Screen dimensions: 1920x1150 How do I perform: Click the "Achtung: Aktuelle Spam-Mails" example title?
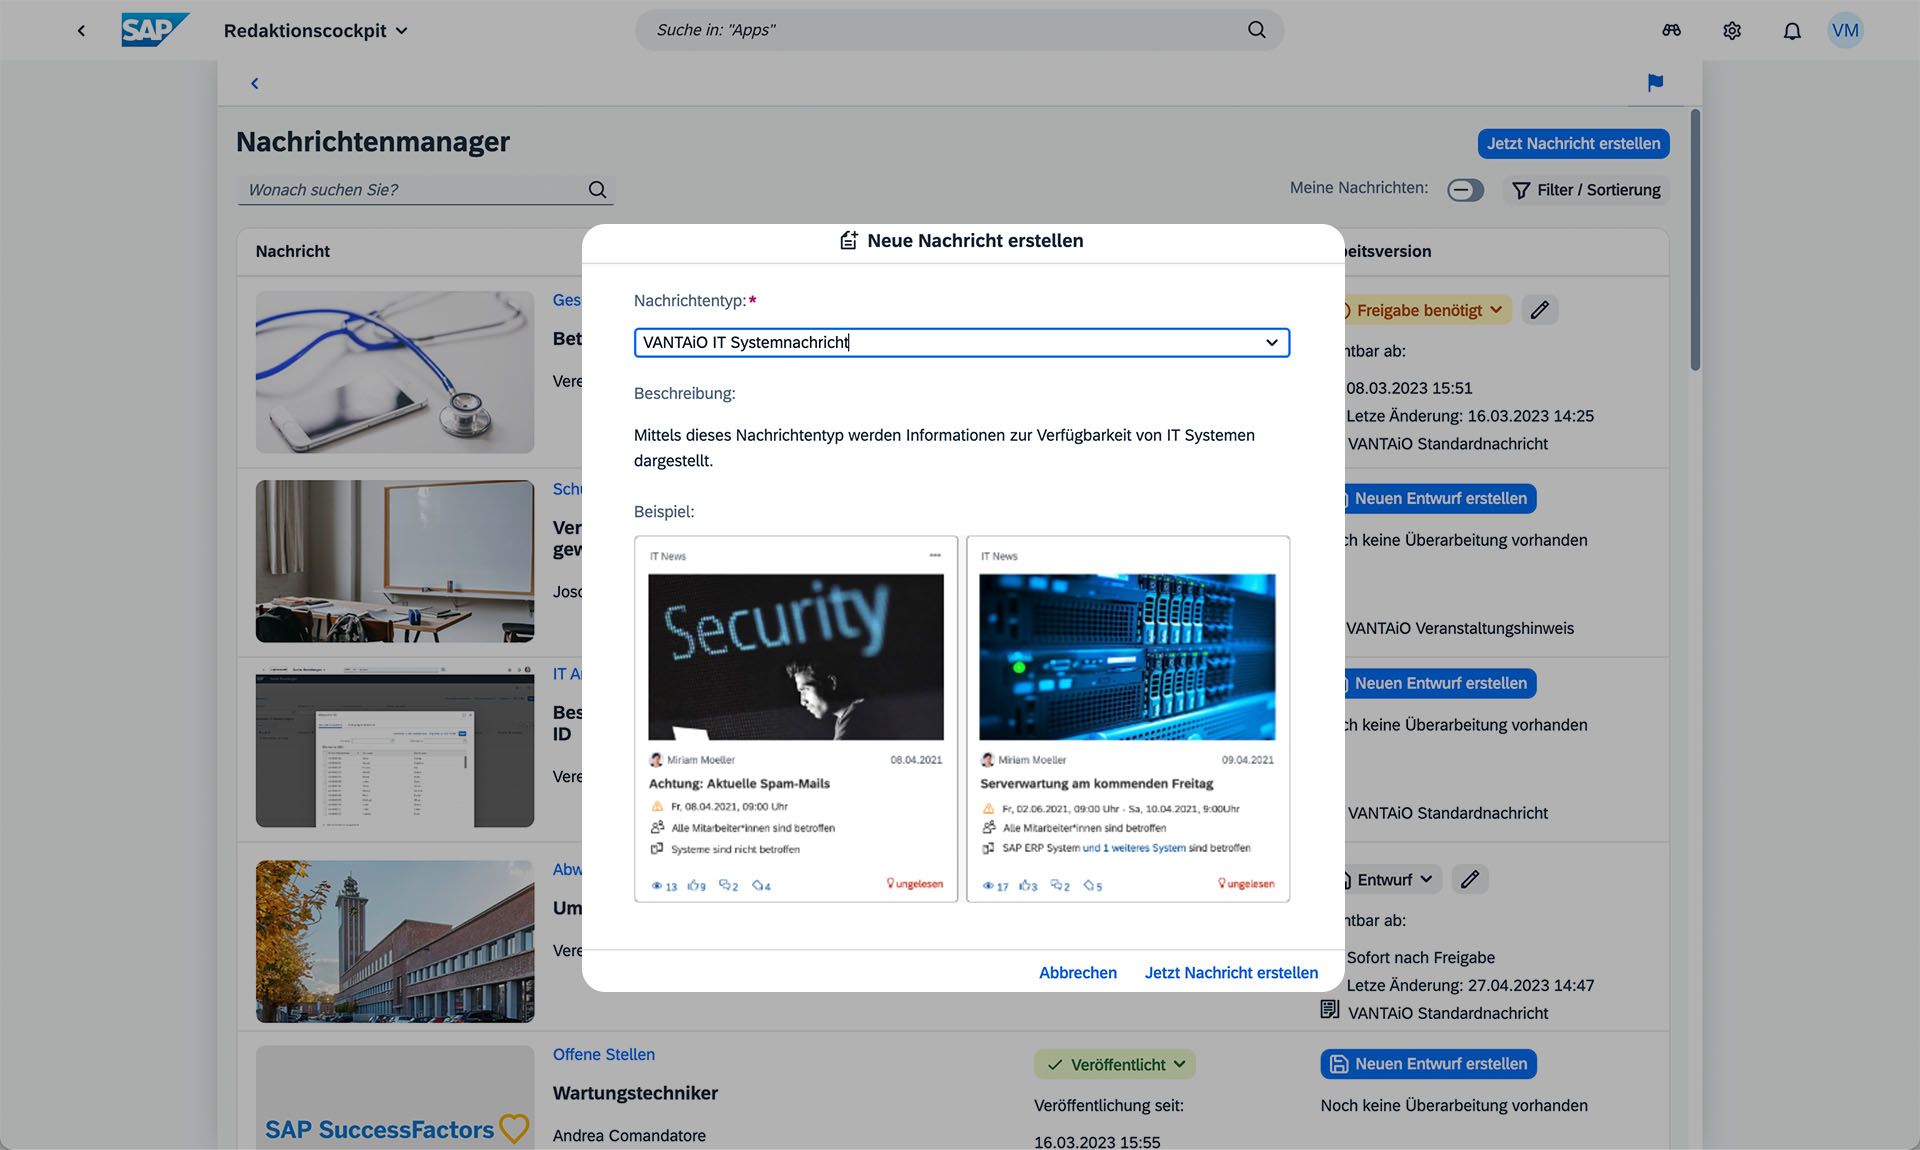739,784
